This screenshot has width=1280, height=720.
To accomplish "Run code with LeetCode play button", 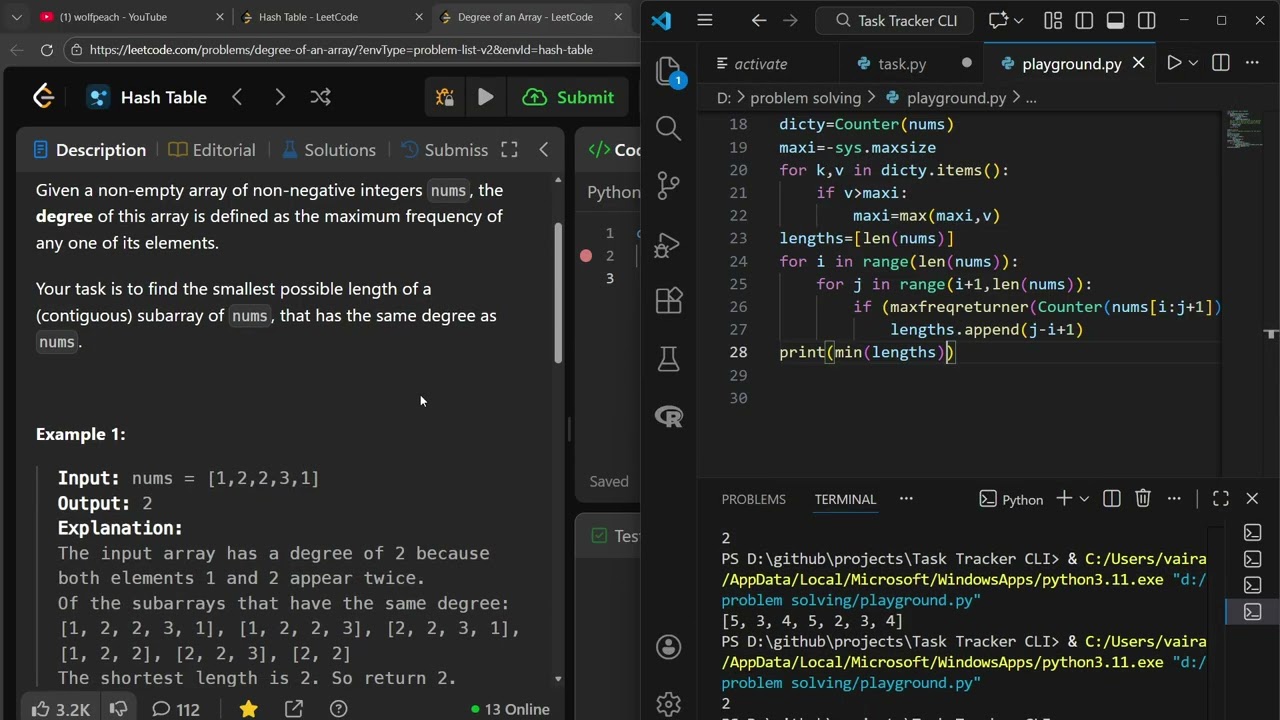I will pyautogui.click(x=486, y=97).
